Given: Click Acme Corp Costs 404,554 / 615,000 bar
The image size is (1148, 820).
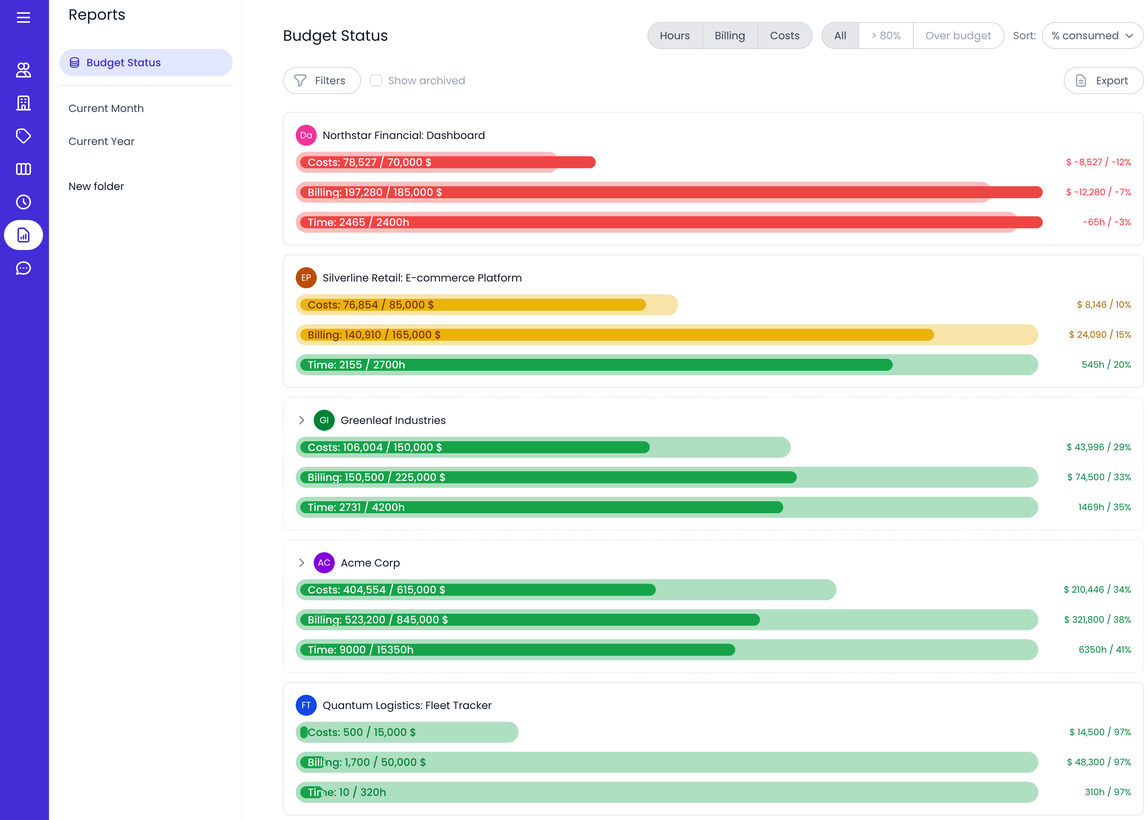Looking at the screenshot, I should point(566,590).
